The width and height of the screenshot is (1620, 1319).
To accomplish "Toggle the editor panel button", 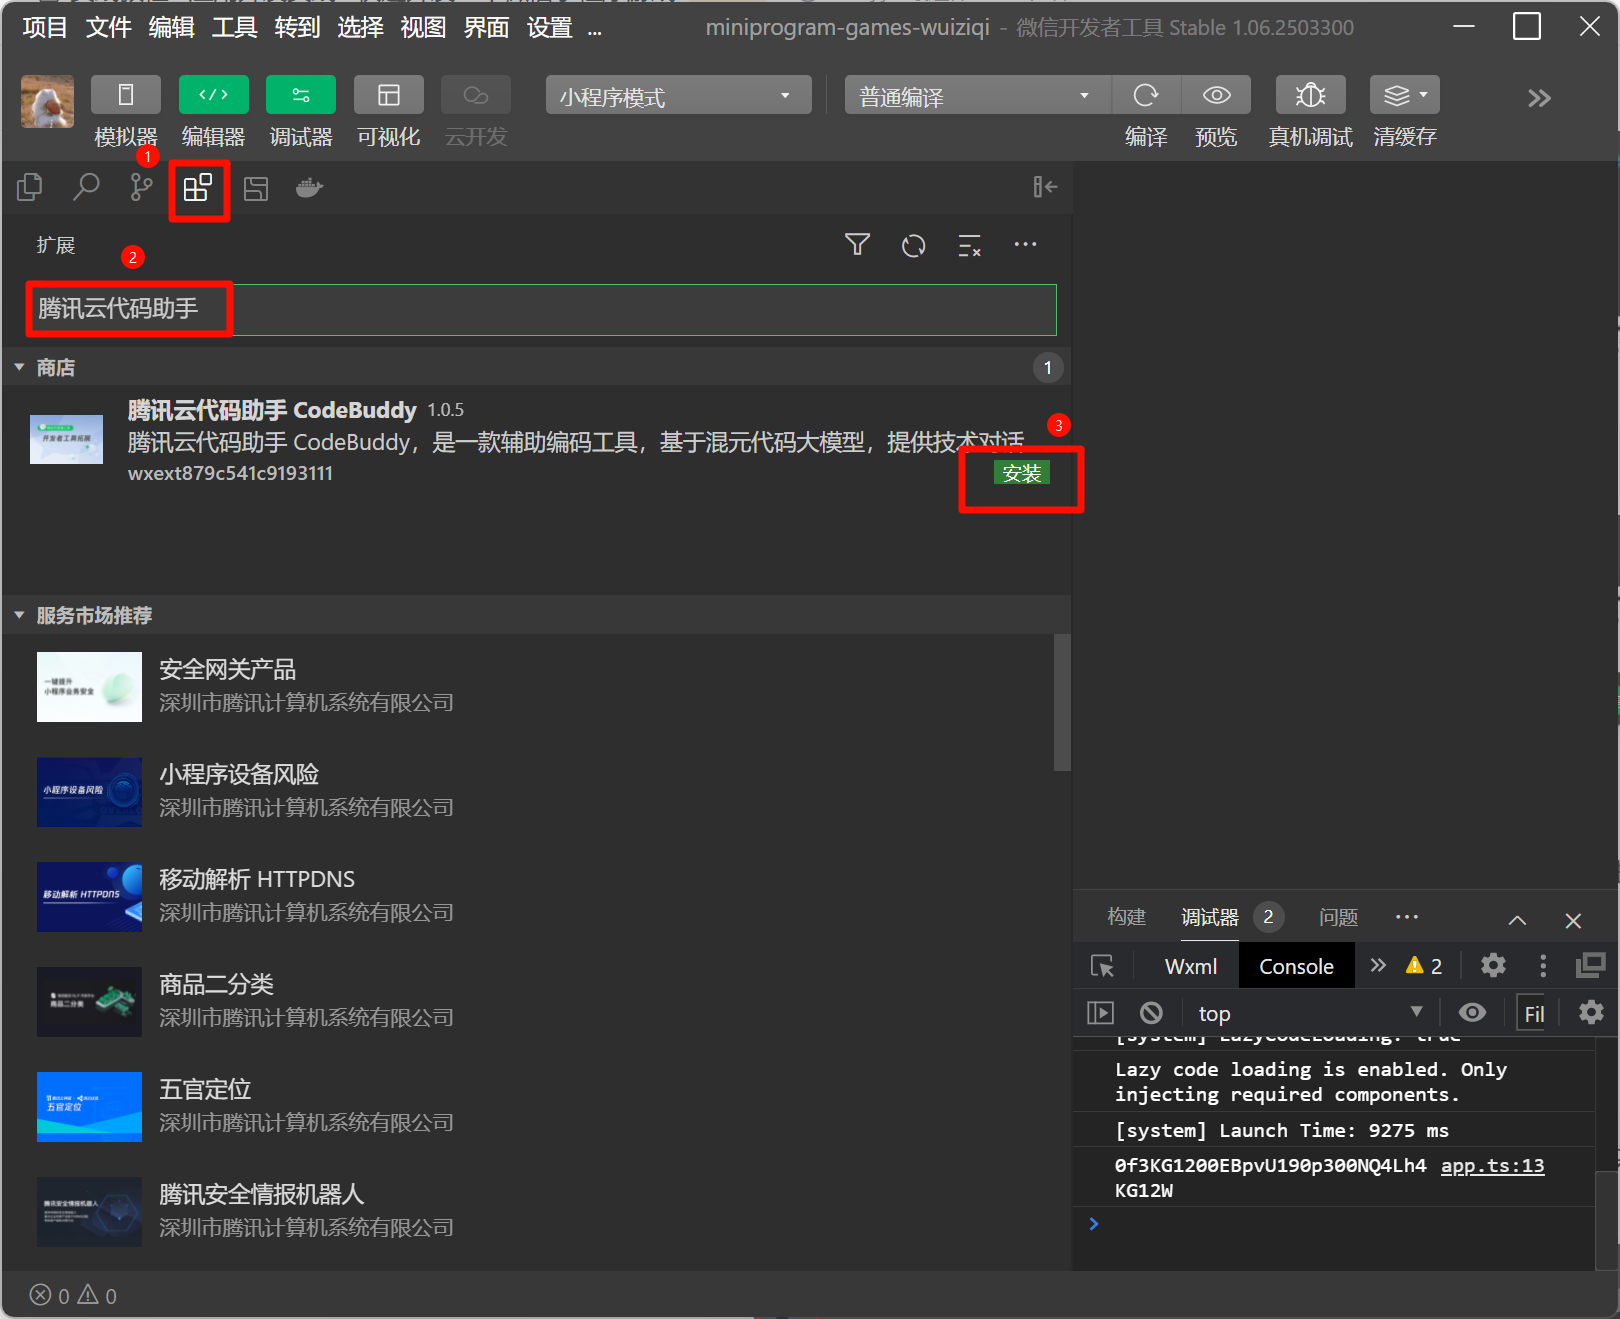I will 213,96.
